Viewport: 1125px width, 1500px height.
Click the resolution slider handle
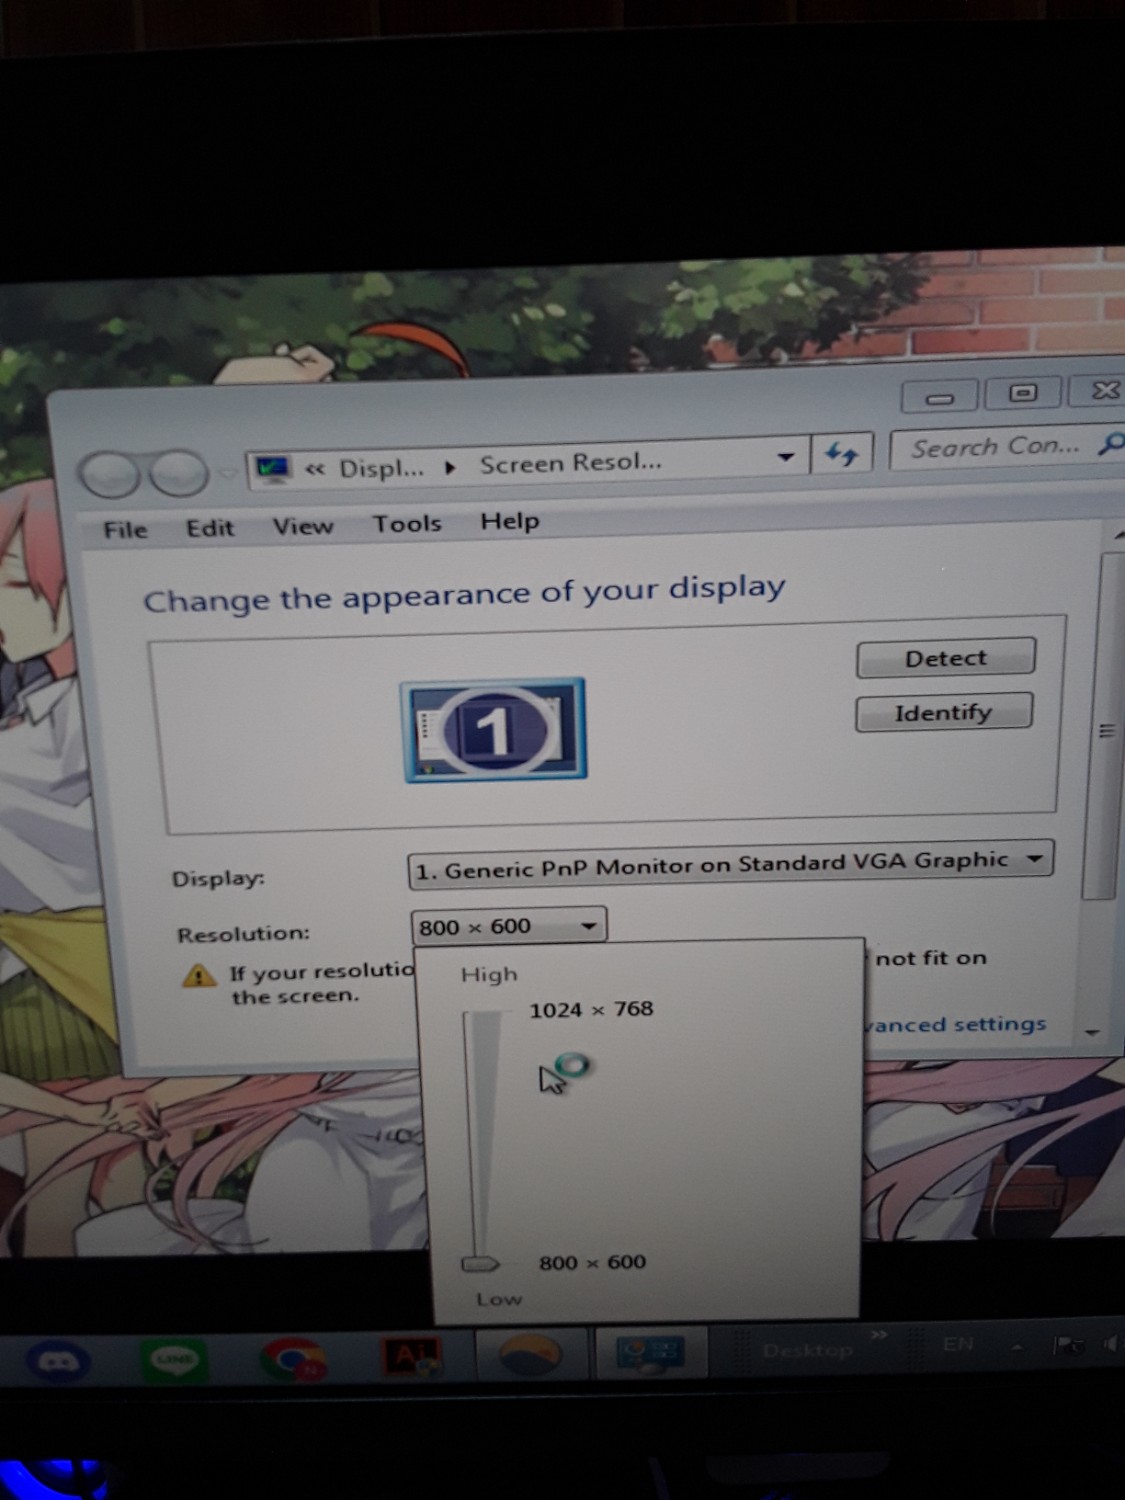click(x=481, y=1265)
